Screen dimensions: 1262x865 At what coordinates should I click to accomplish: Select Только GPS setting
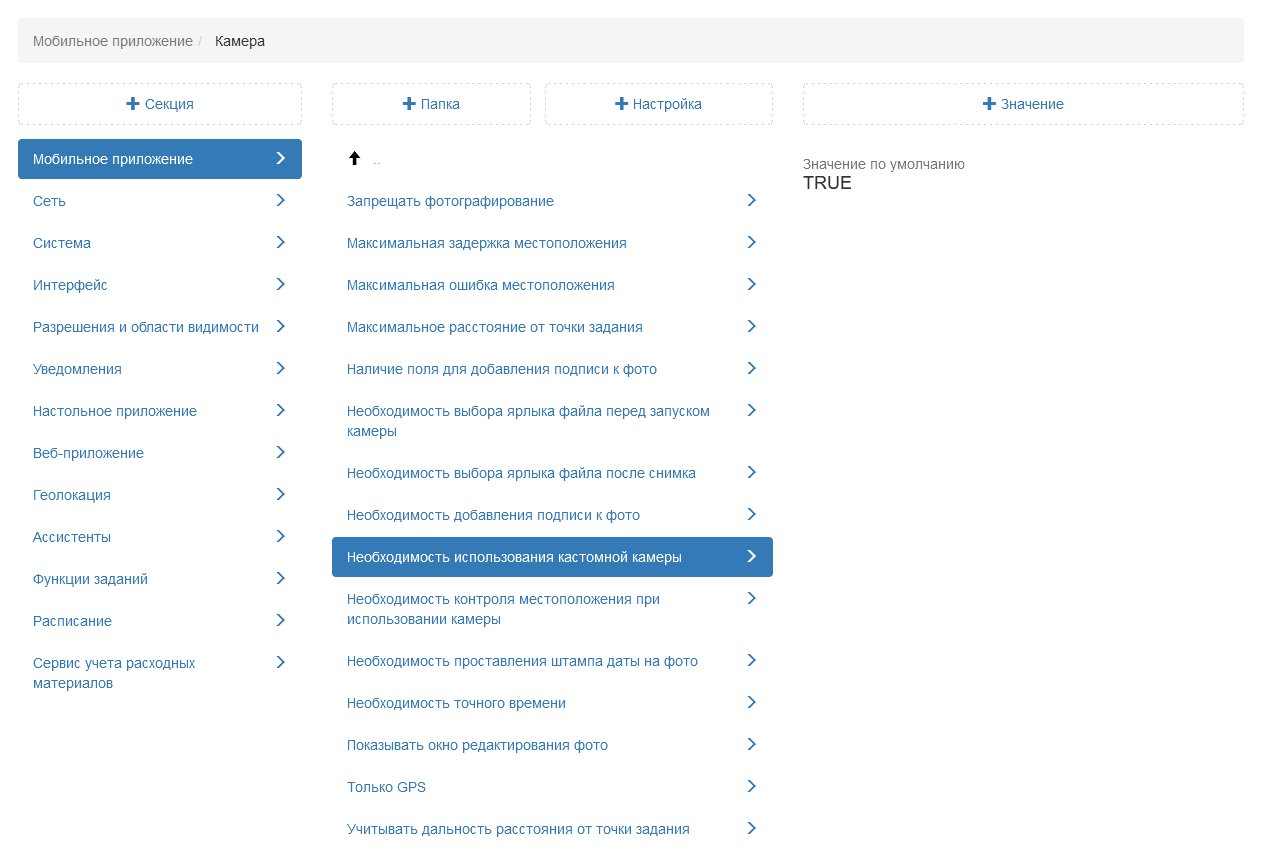point(552,787)
